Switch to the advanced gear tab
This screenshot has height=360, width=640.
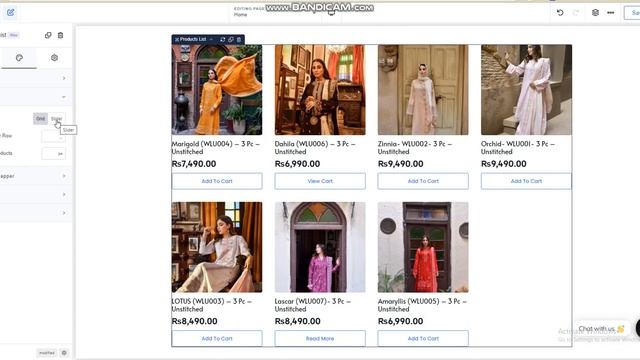click(x=54, y=58)
